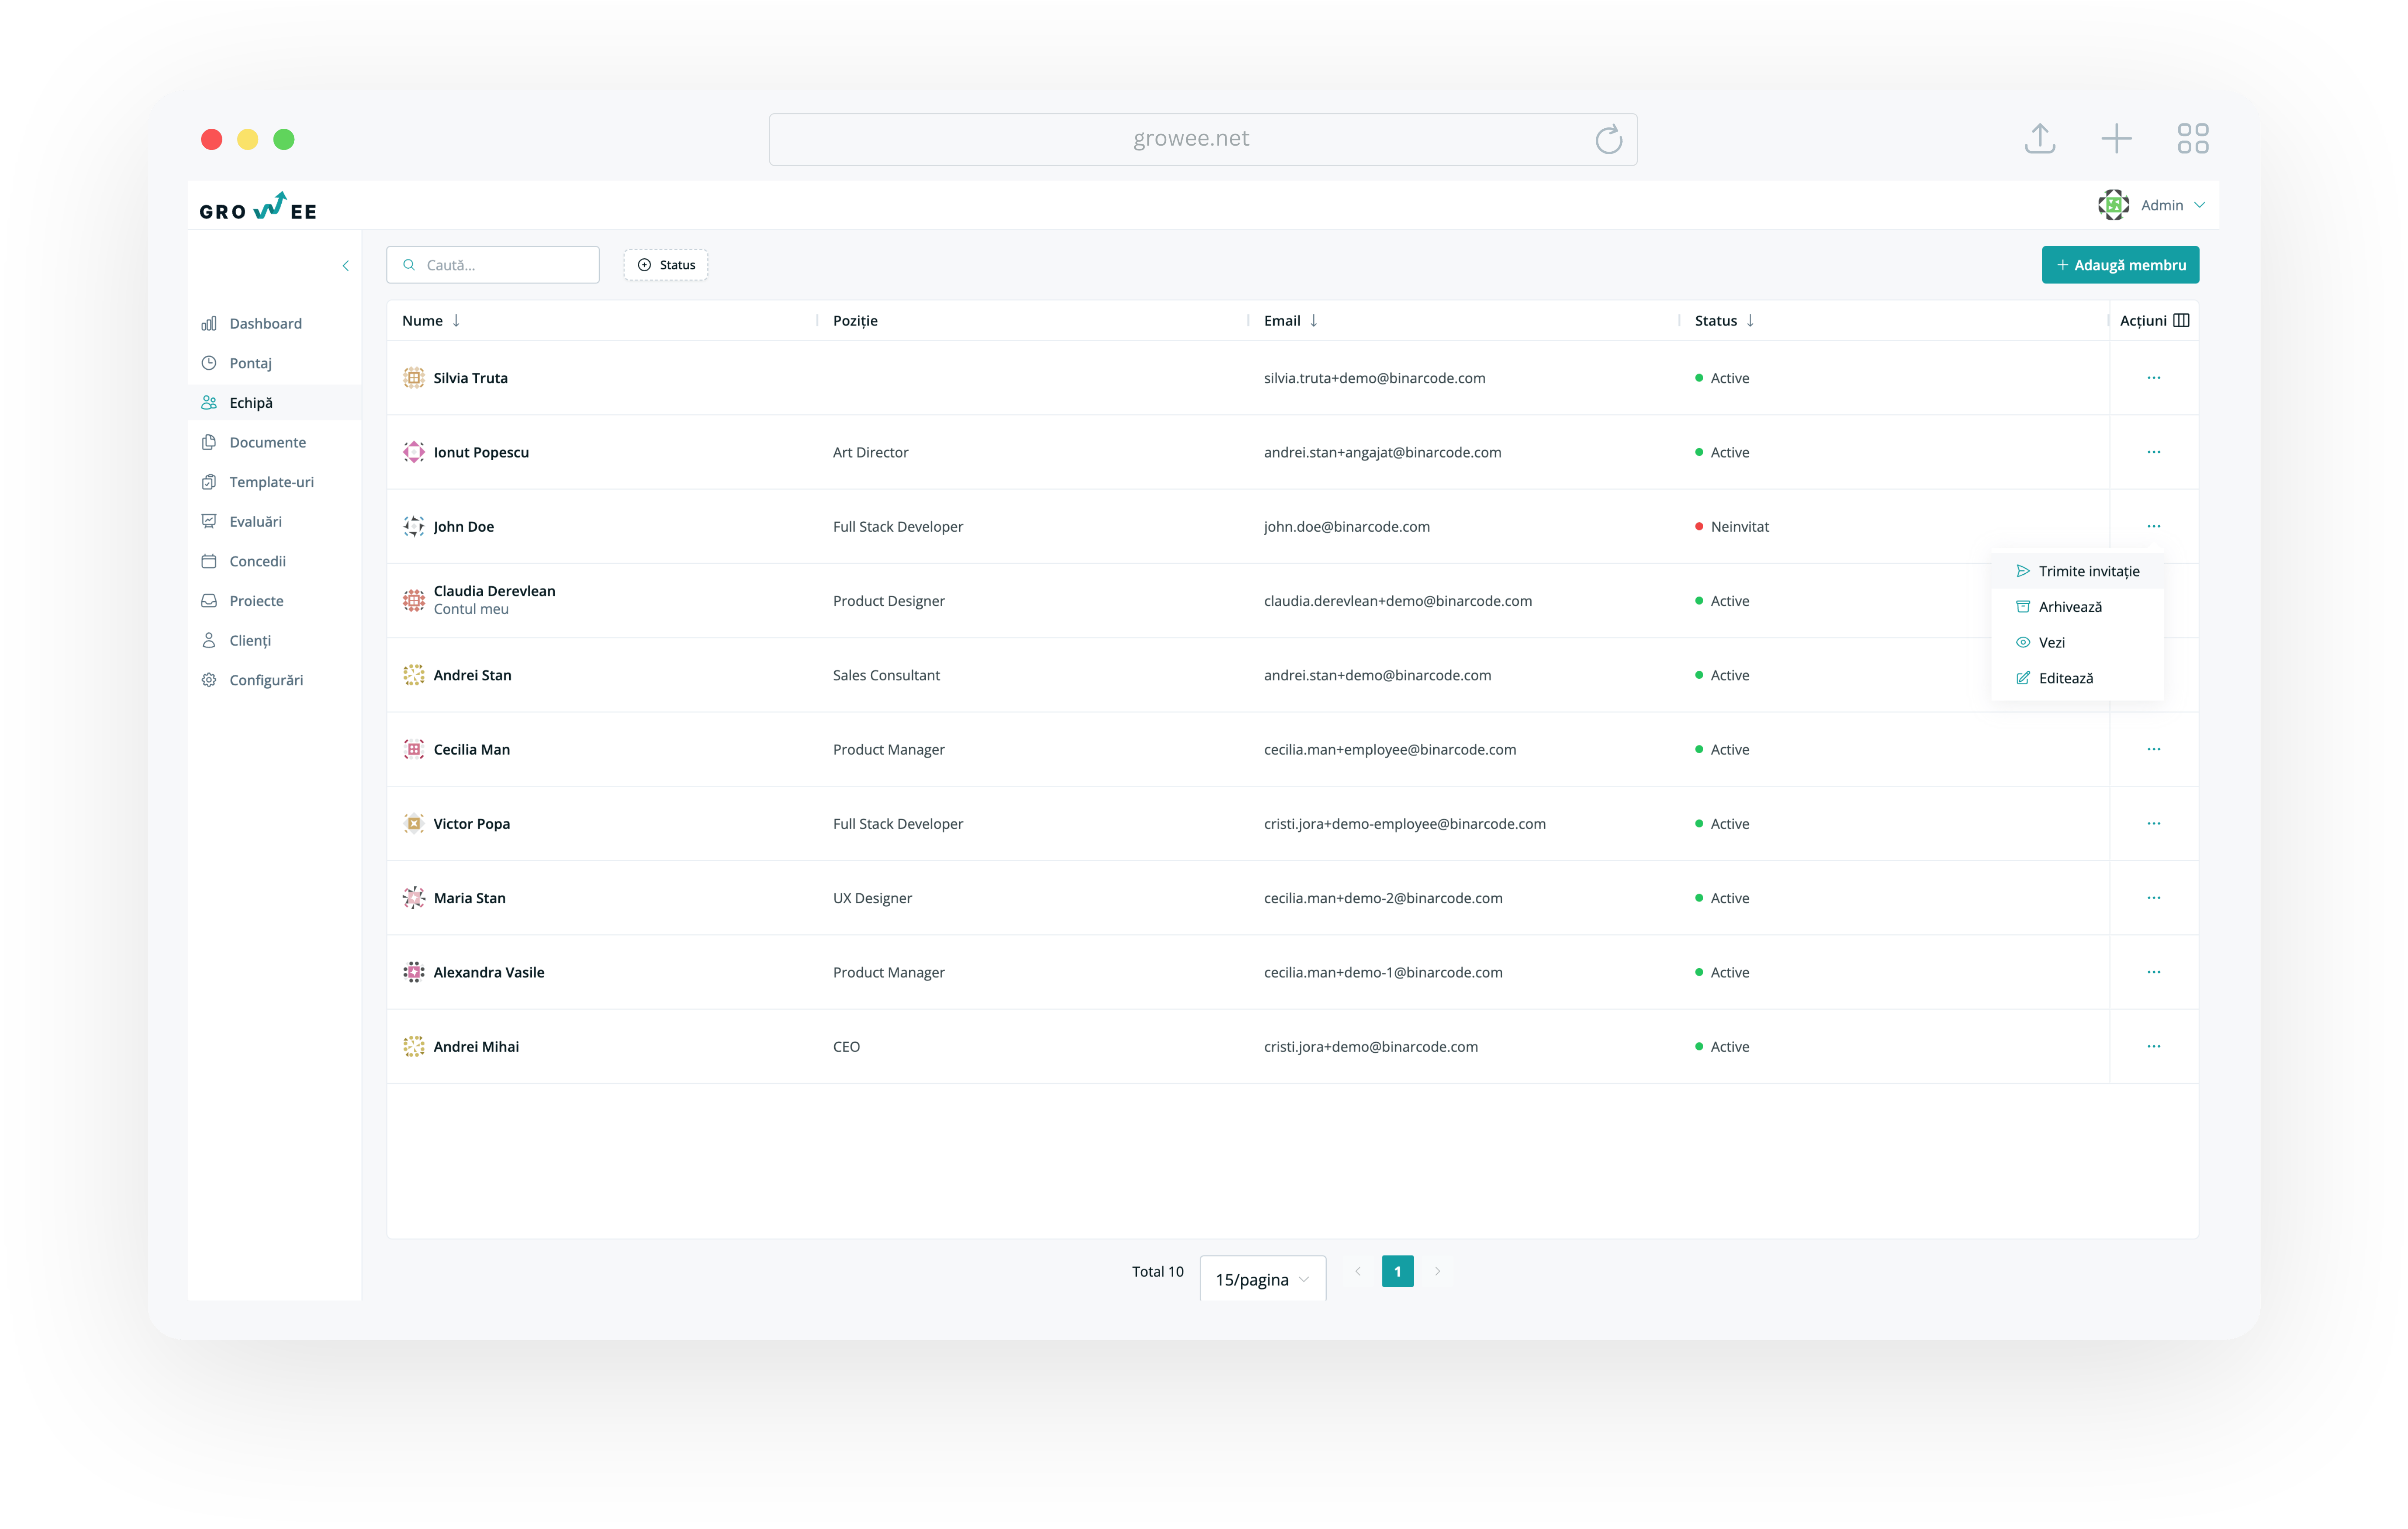This screenshot has height=1529, width=2408.
Task: Open the Pontaj sidebar item
Action: 250,363
